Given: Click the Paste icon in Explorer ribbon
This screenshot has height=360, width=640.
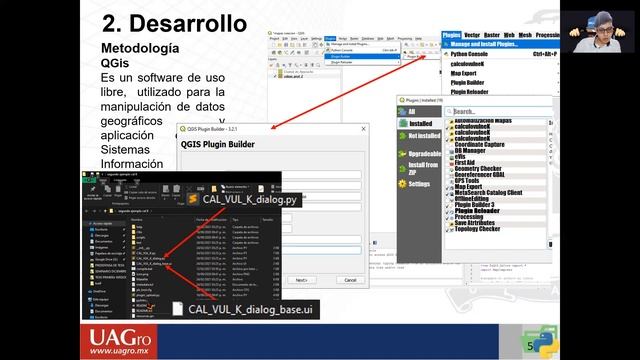Looking at the screenshot, I should click(x=118, y=189).
